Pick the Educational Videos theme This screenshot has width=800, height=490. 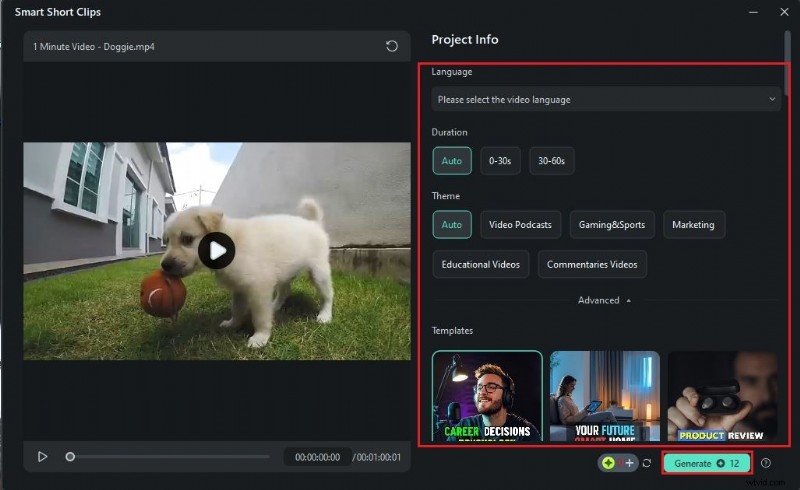click(481, 265)
